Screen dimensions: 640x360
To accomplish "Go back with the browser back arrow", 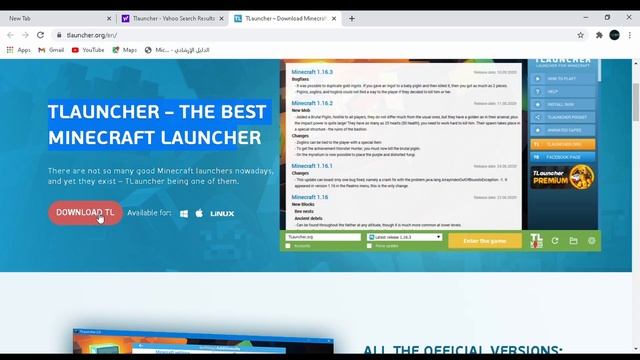I will [10, 35].
